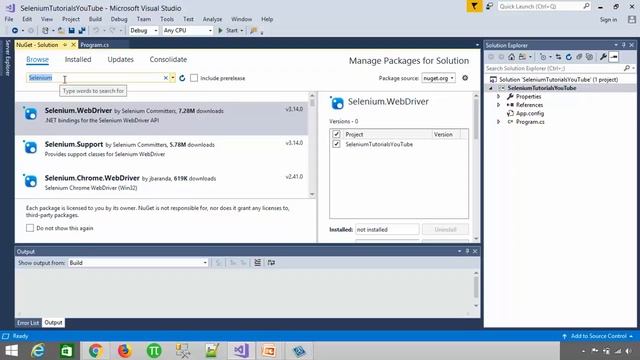This screenshot has width=640, height=360.
Task: Click Sync with Active Document icon
Action: tap(558, 57)
